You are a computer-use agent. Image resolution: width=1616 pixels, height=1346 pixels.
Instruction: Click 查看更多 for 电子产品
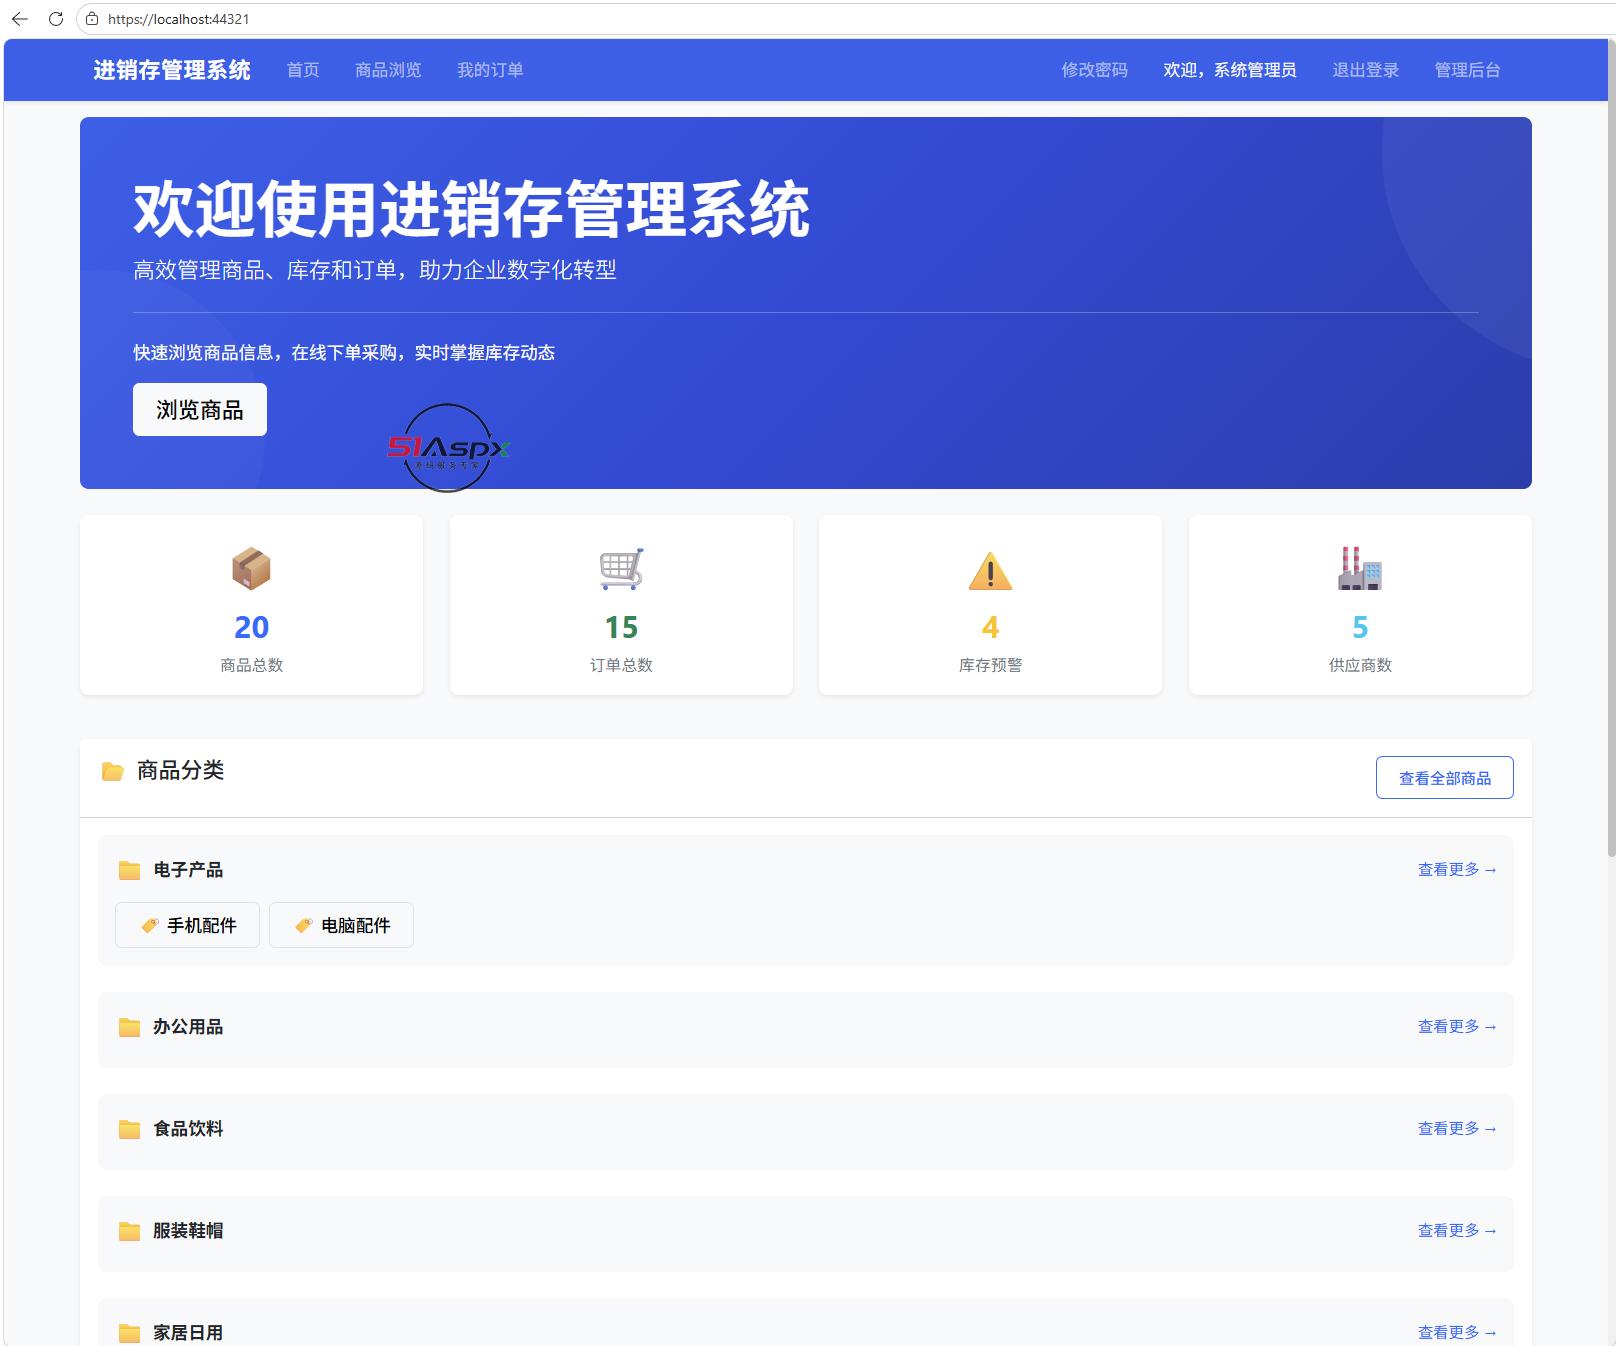(1457, 870)
